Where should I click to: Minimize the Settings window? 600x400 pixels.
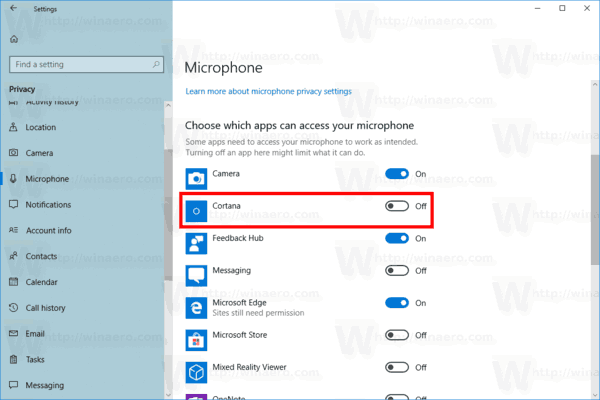pos(538,8)
